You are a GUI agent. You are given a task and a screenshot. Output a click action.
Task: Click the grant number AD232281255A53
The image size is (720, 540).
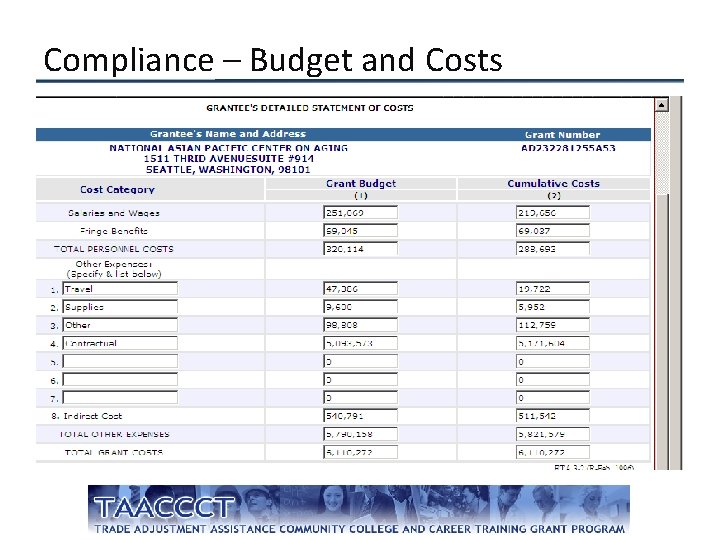[x=568, y=148]
